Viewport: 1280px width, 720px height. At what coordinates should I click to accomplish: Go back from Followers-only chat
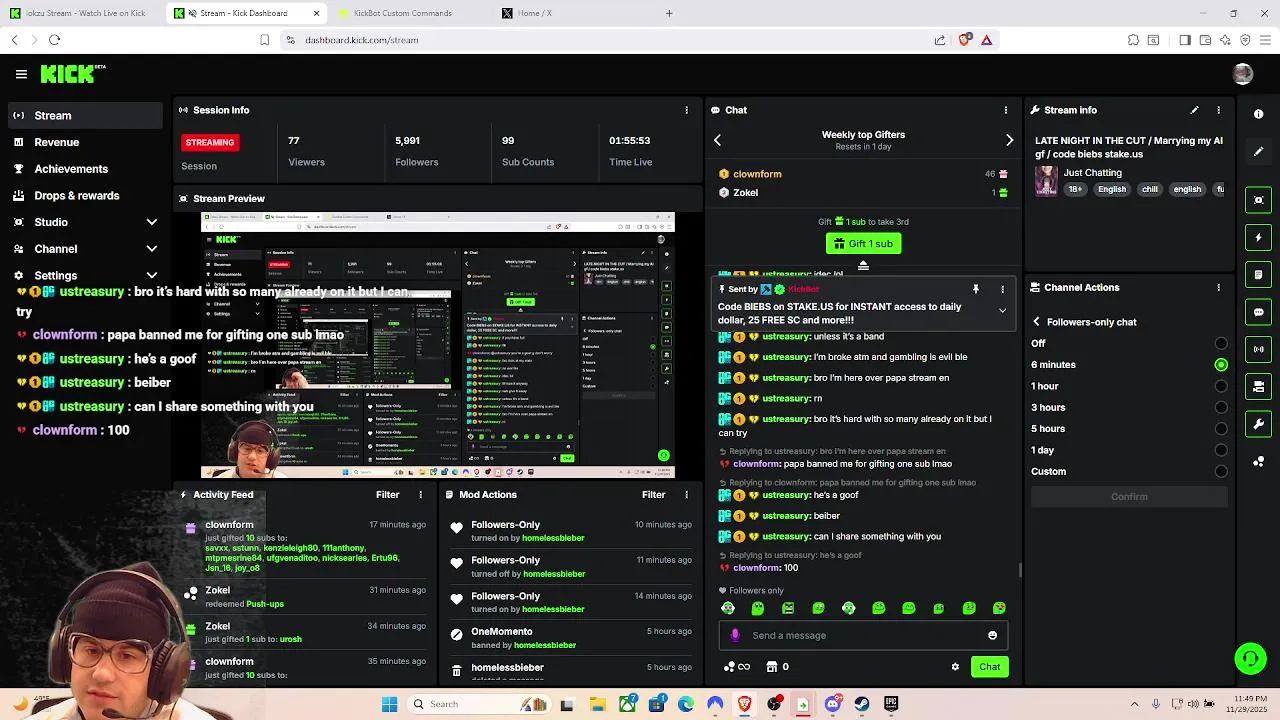click(x=1036, y=322)
